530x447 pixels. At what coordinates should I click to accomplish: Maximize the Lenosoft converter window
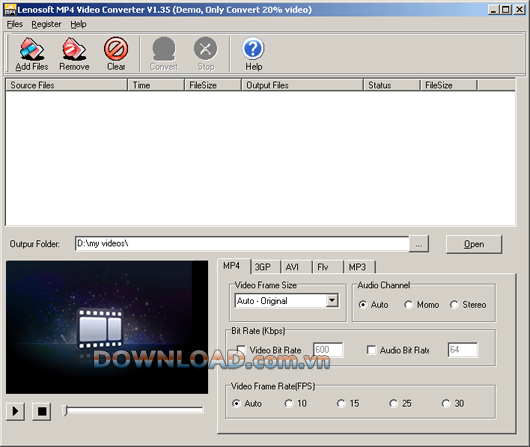pyautogui.click(x=506, y=9)
